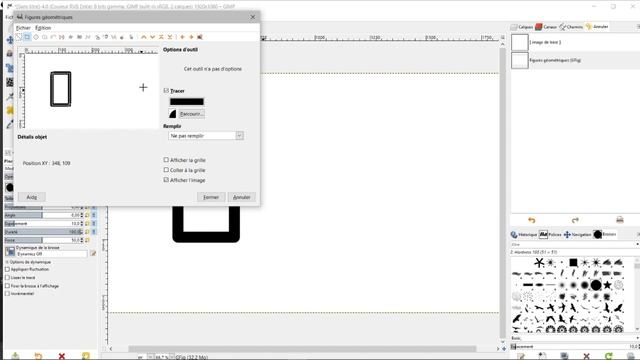Open Edition menu in Gfig dialog

coord(43,28)
